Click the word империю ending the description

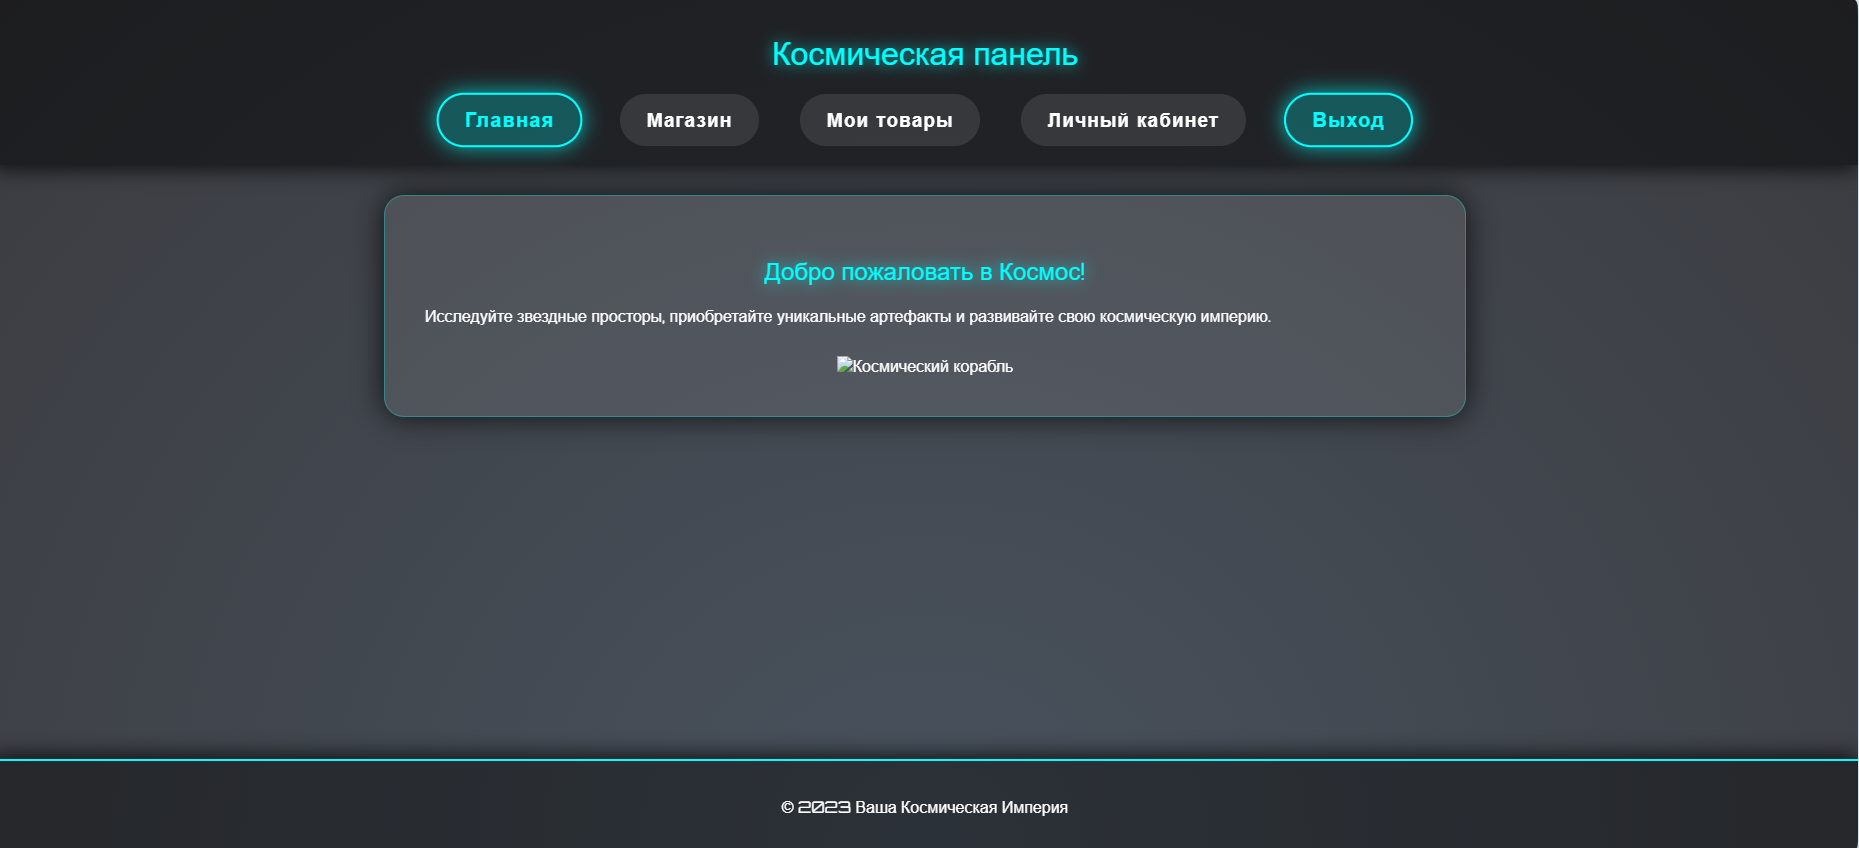[1235, 317]
